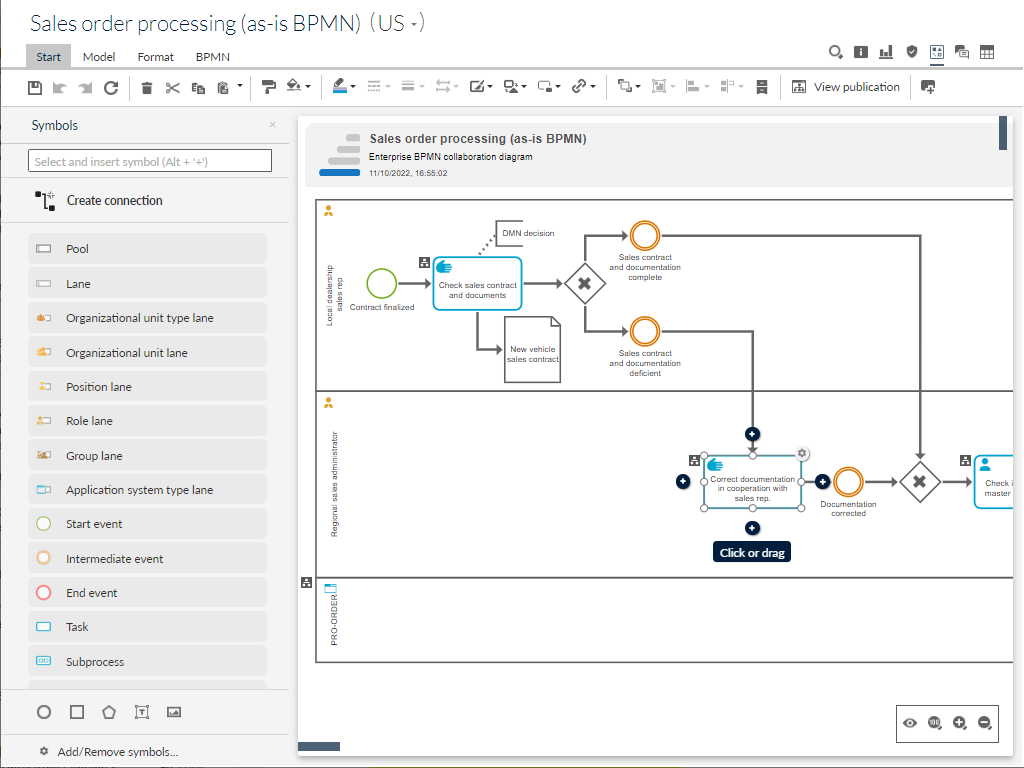
Task: Click the Save diagram icon
Action: point(35,88)
